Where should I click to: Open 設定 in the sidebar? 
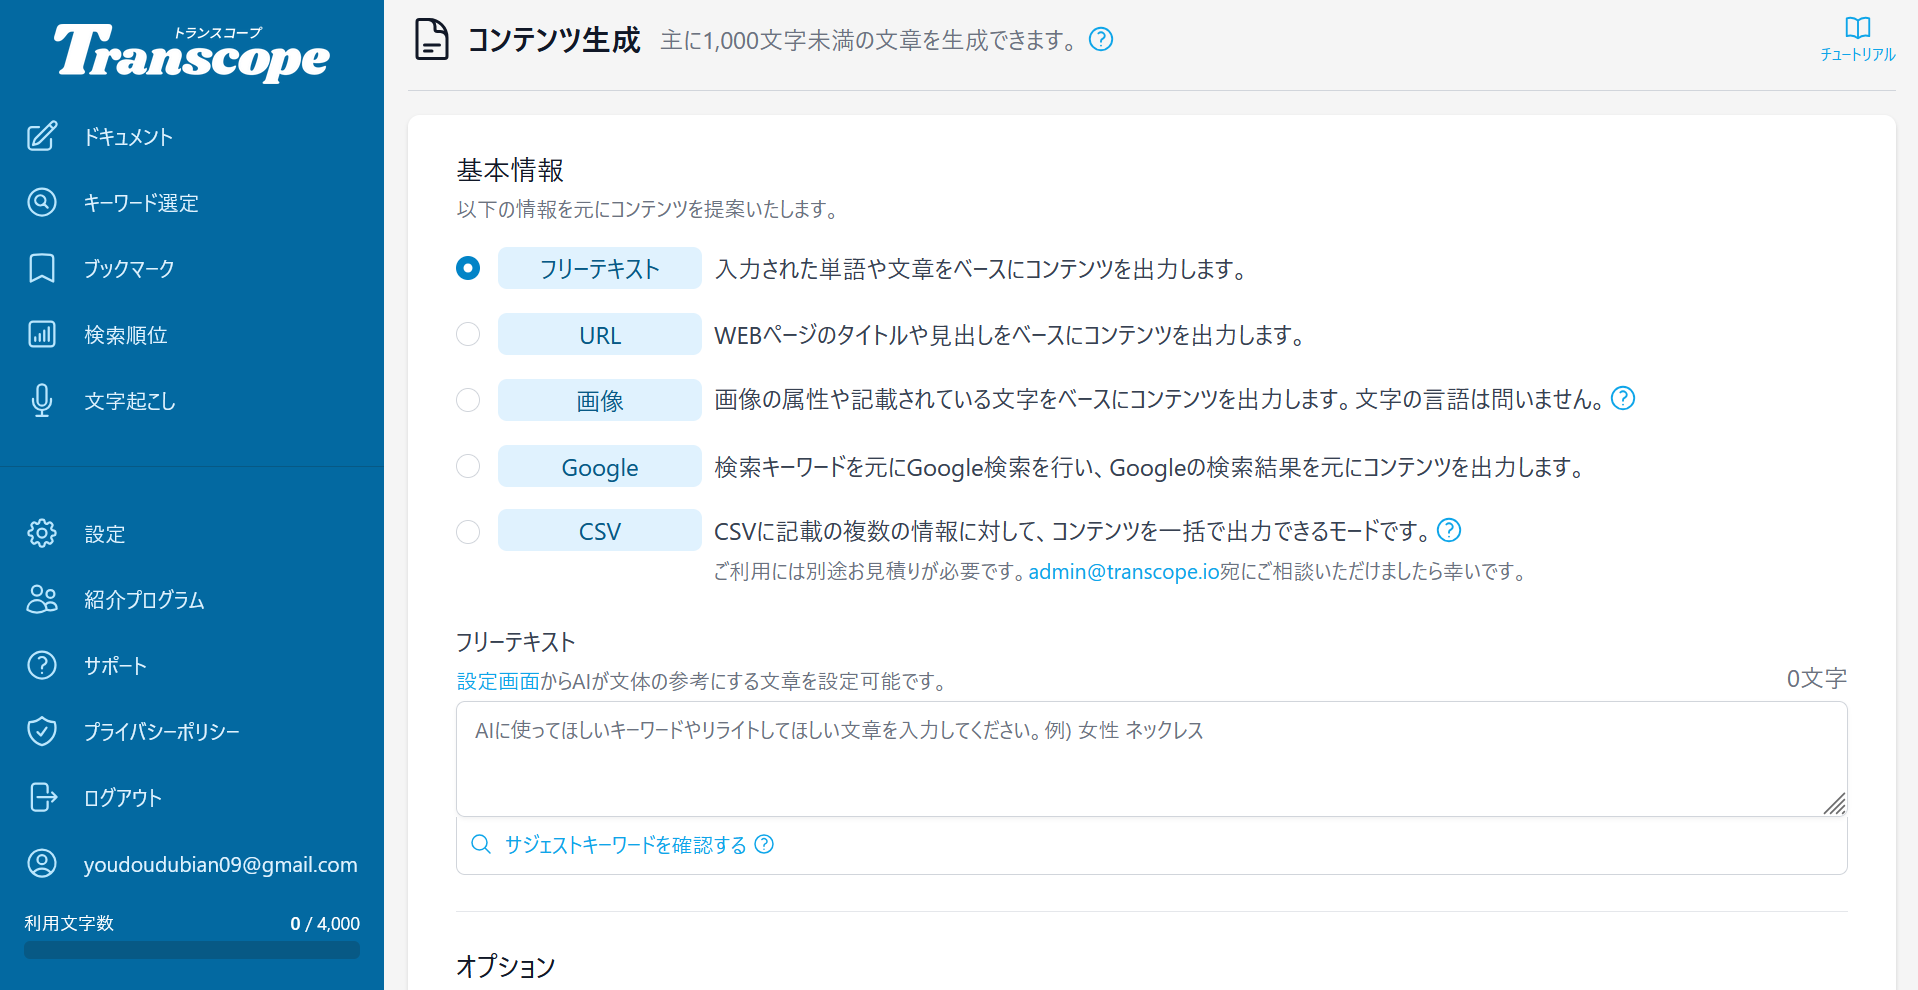pos(105,534)
